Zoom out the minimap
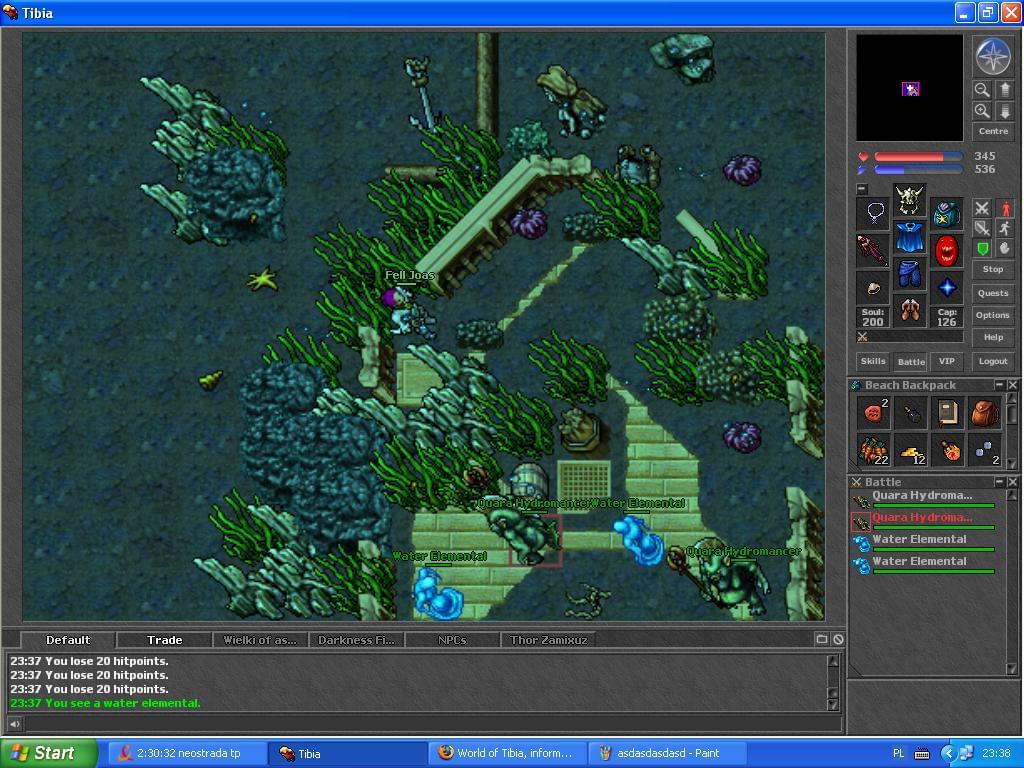The width and height of the screenshot is (1024, 768). coord(982,90)
